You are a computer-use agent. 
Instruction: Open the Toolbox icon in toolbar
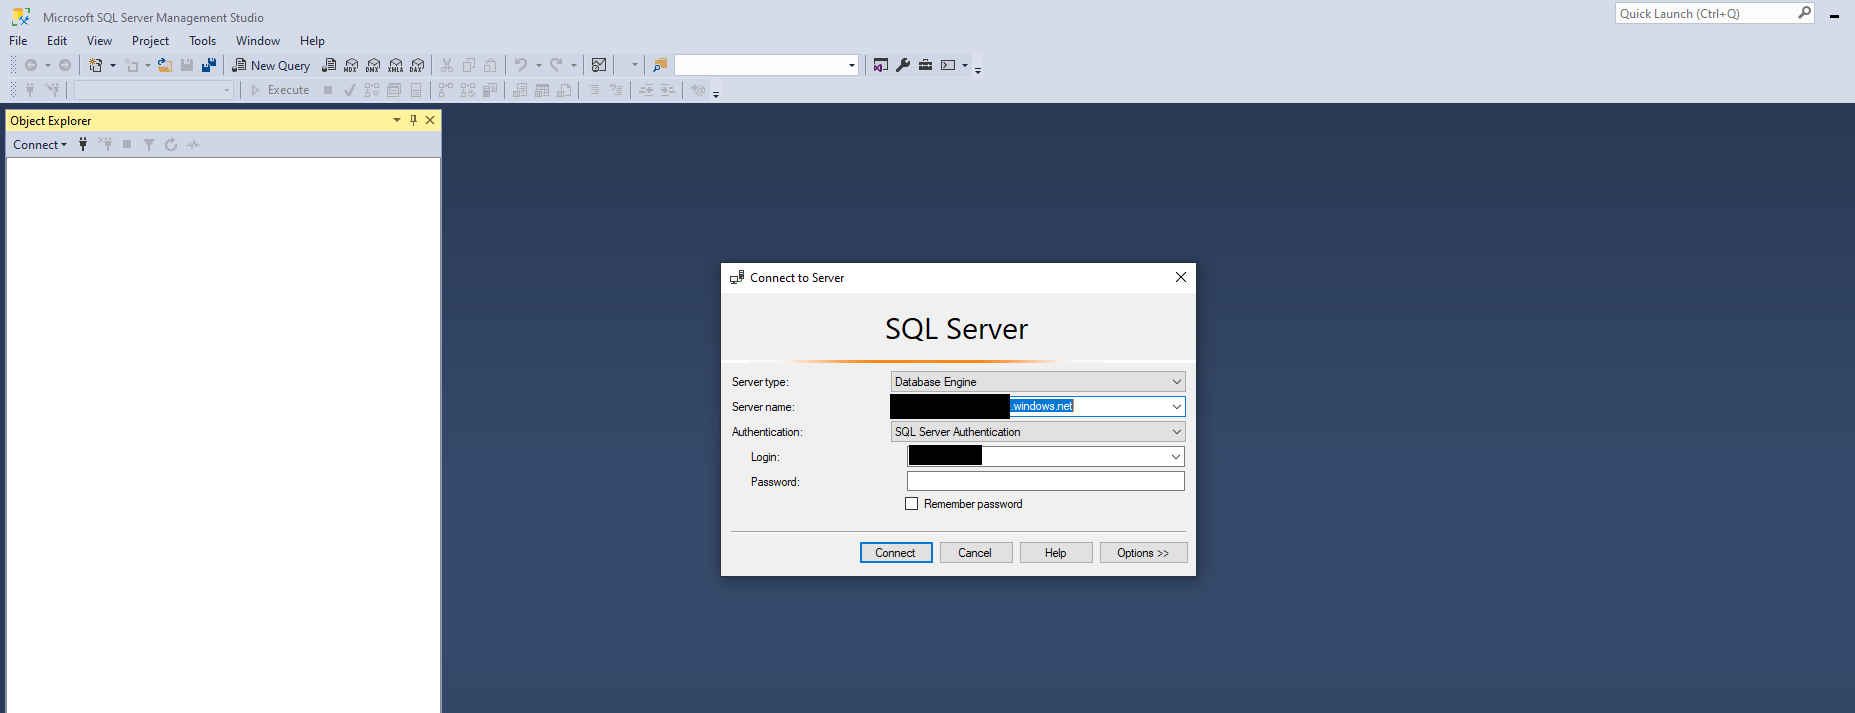[926, 65]
